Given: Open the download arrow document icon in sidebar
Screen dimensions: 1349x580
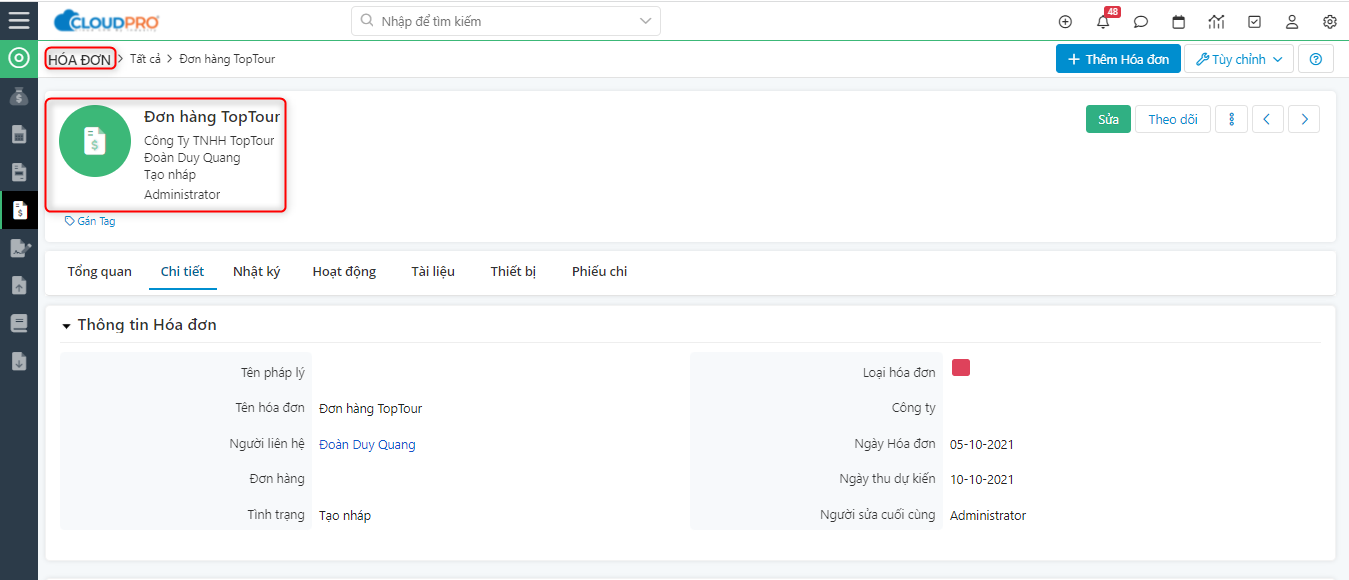Looking at the screenshot, I should pyautogui.click(x=18, y=361).
